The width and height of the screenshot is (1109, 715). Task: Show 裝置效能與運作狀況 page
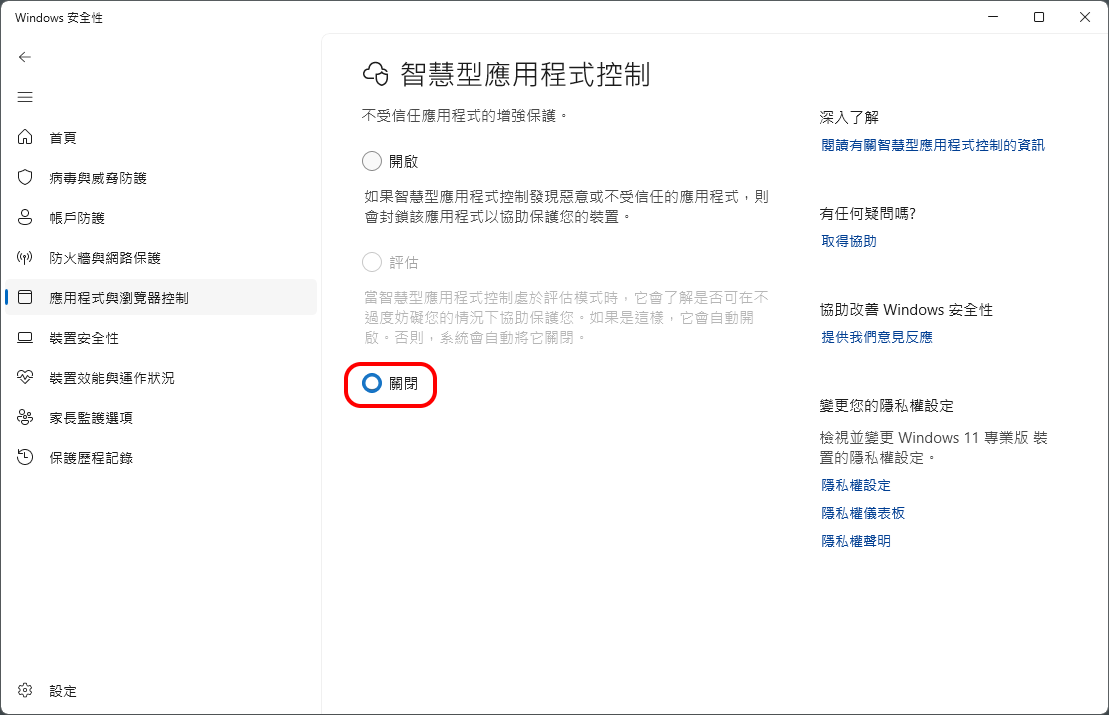pos(161,378)
